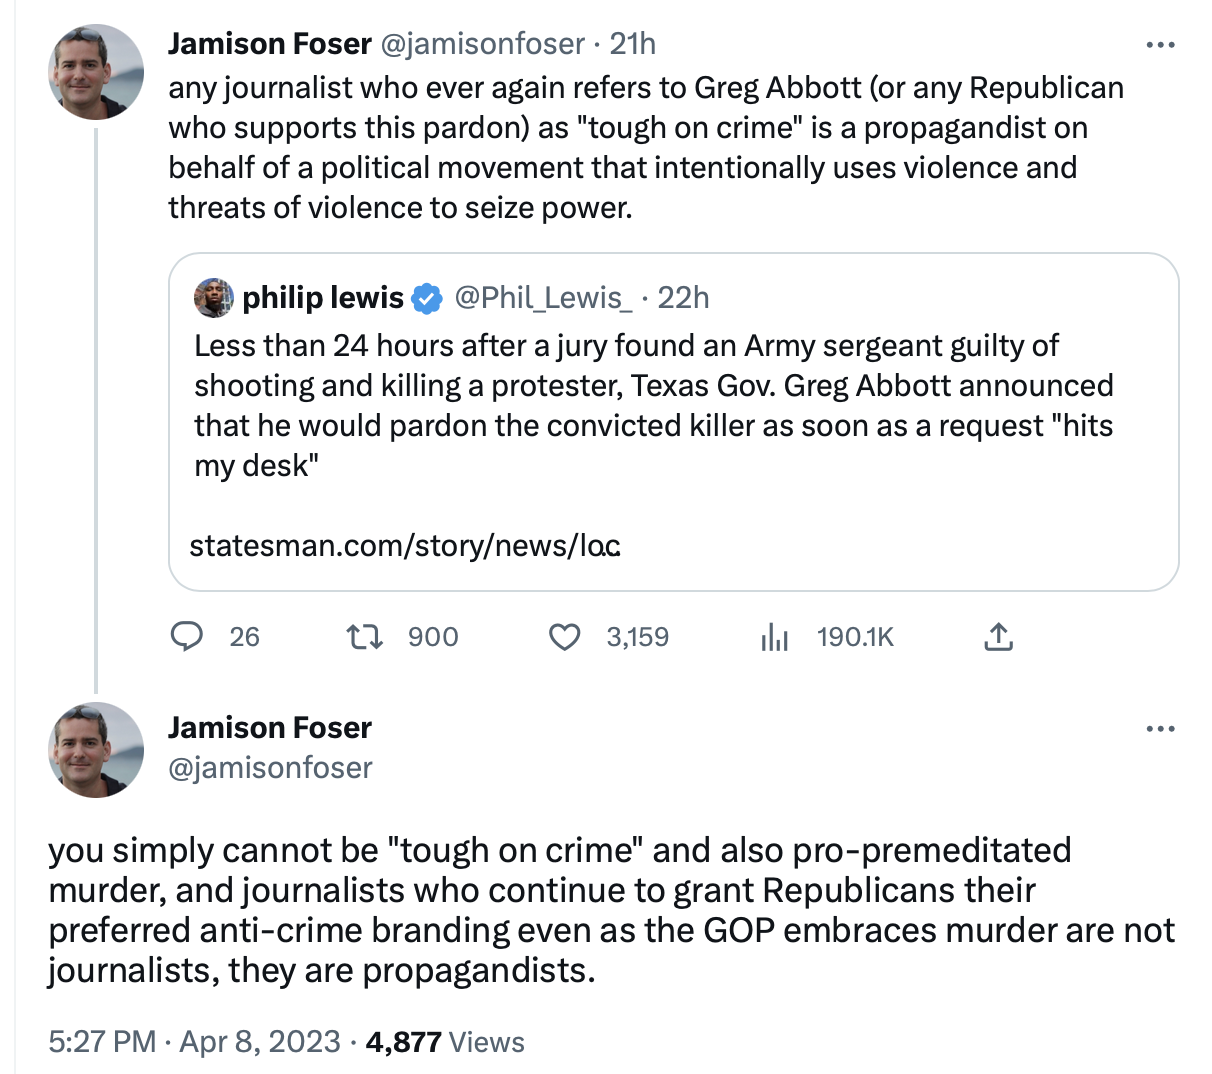Click Jamison Foser name on top tweet
1212x1074 pixels.
click(x=270, y=44)
